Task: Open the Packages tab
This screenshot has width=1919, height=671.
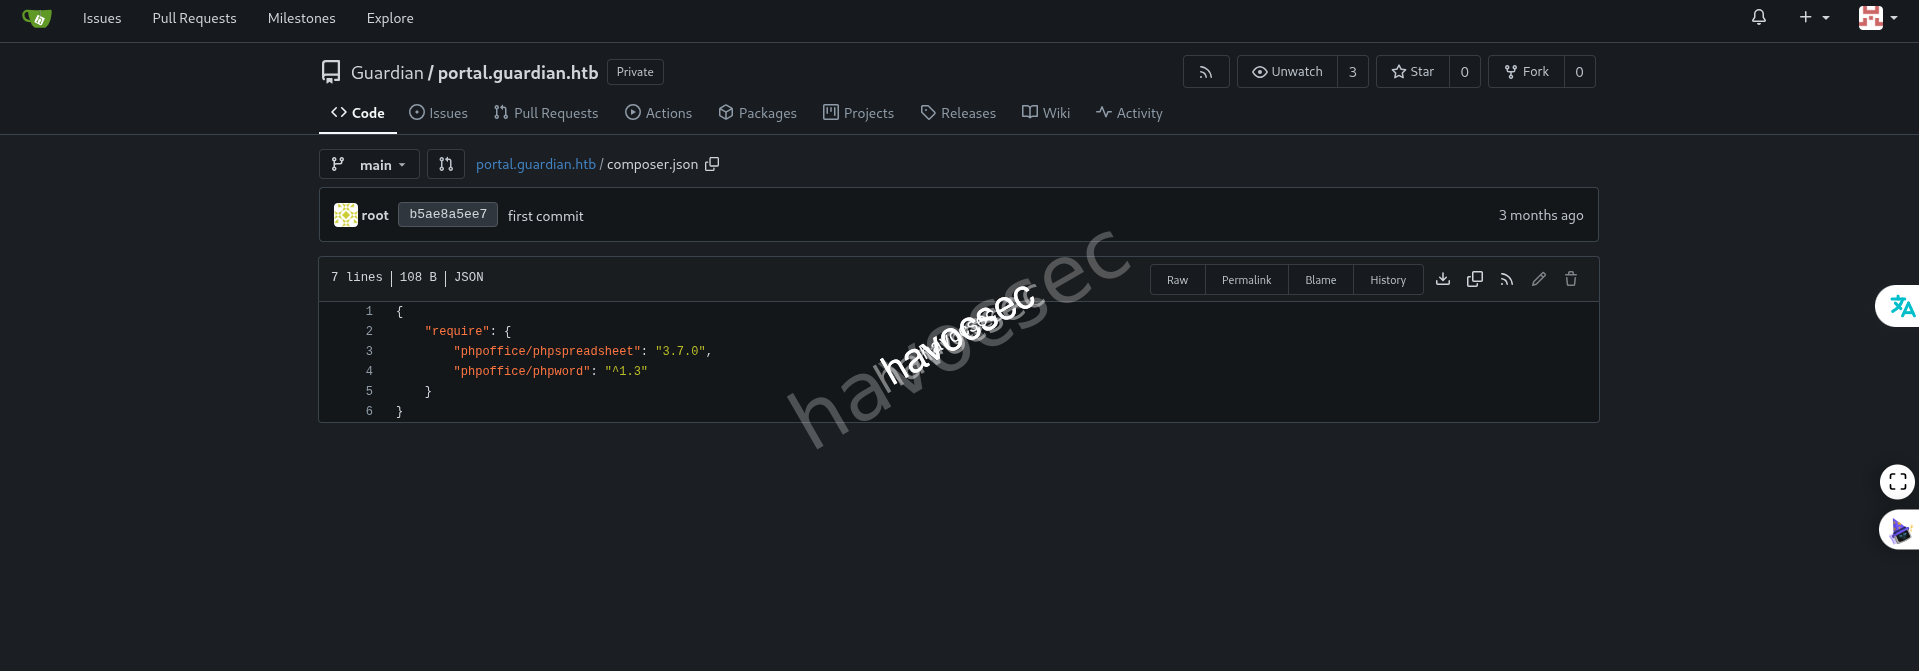Action: pyautogui.click(x=758, y=113)
